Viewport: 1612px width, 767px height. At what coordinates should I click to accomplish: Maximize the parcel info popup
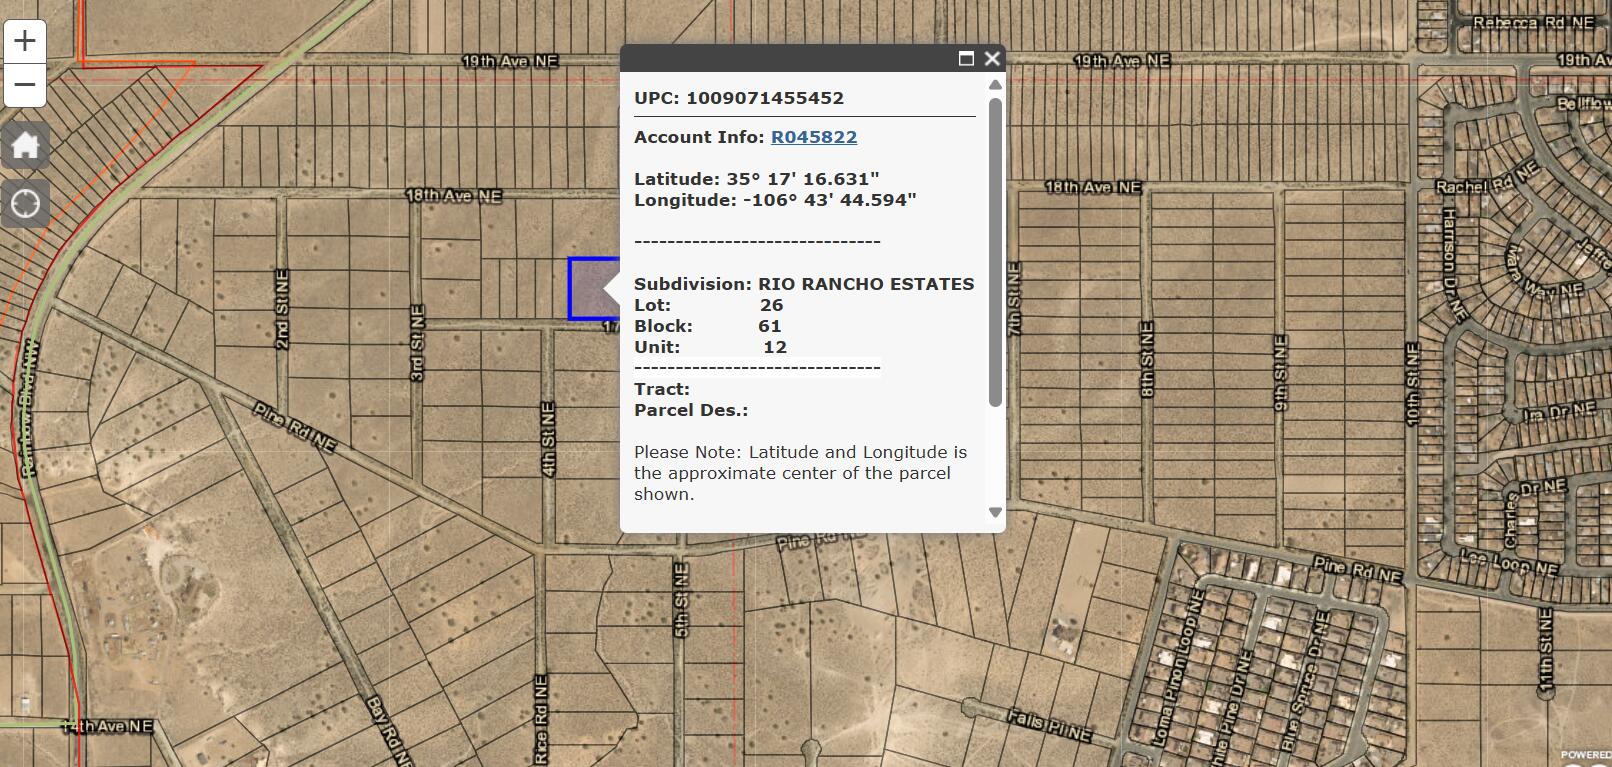coord(966,59)
